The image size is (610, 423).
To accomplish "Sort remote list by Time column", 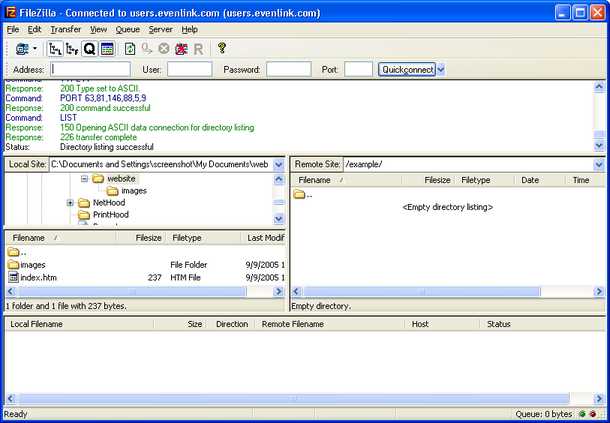I will [585, 180].
